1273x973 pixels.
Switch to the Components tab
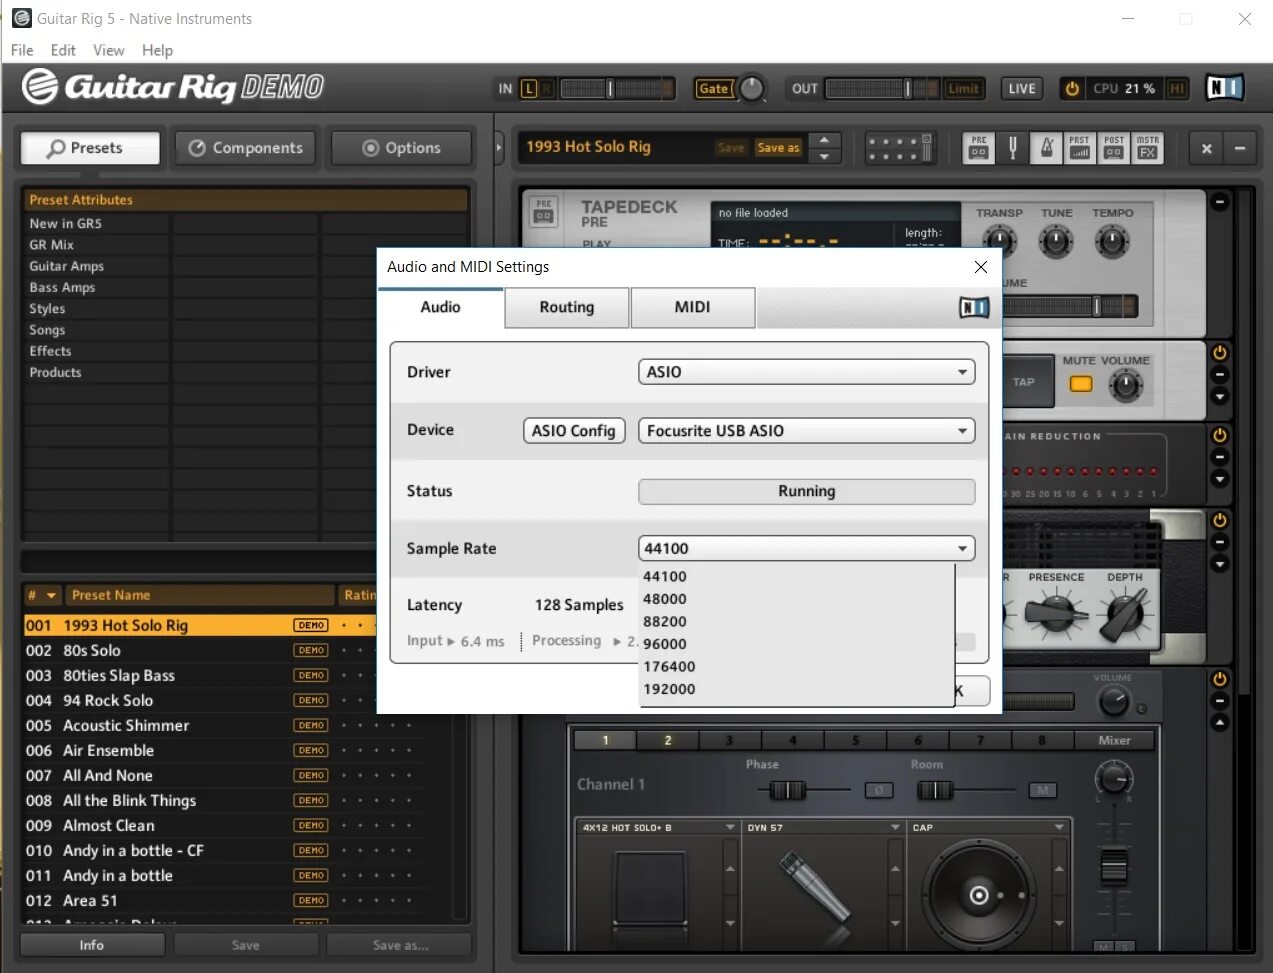click(x=245, y=147)
